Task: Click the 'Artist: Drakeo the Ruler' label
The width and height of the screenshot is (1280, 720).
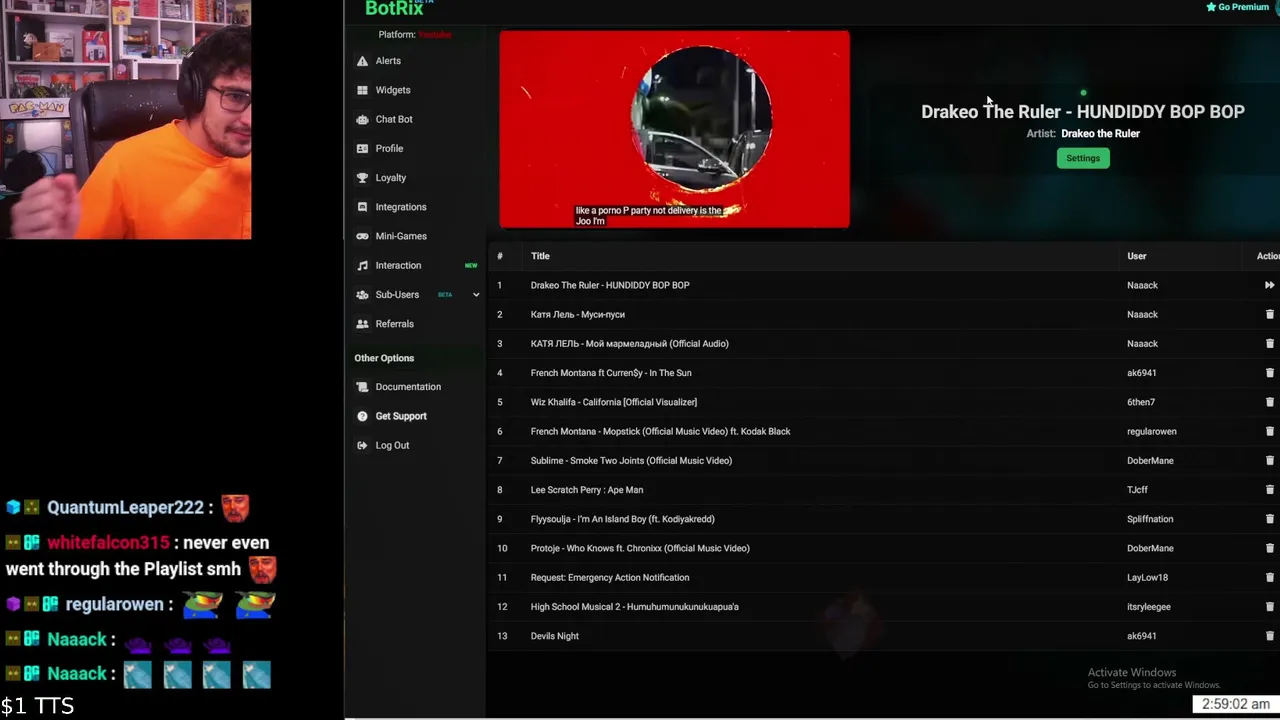Action: (1083, 133)
